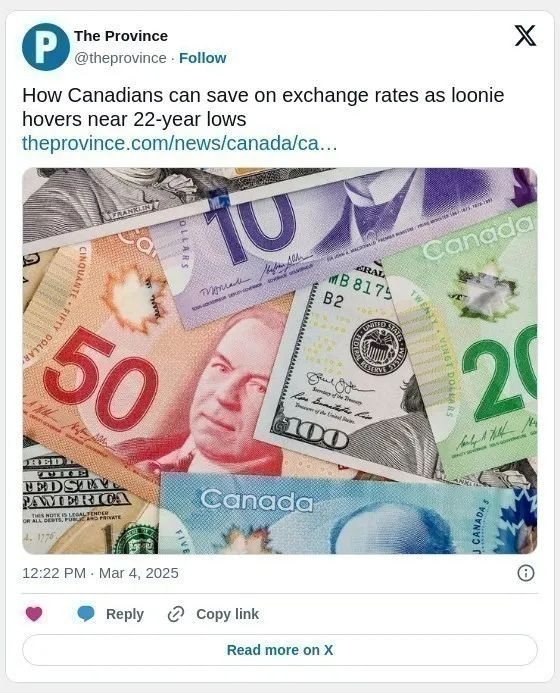Click the tweet headline text about loonie
The height and width of the screenshot is (693, 560).
(x=263, y=107)
